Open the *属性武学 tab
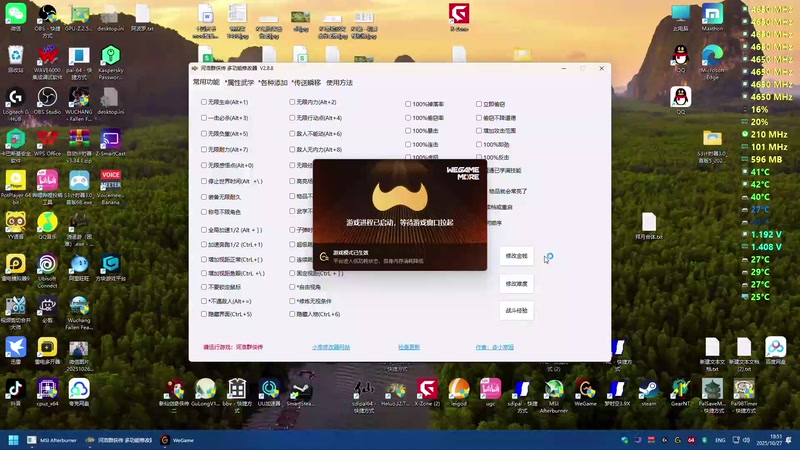This screenshot has width=800, height=450. click(239, 83)
